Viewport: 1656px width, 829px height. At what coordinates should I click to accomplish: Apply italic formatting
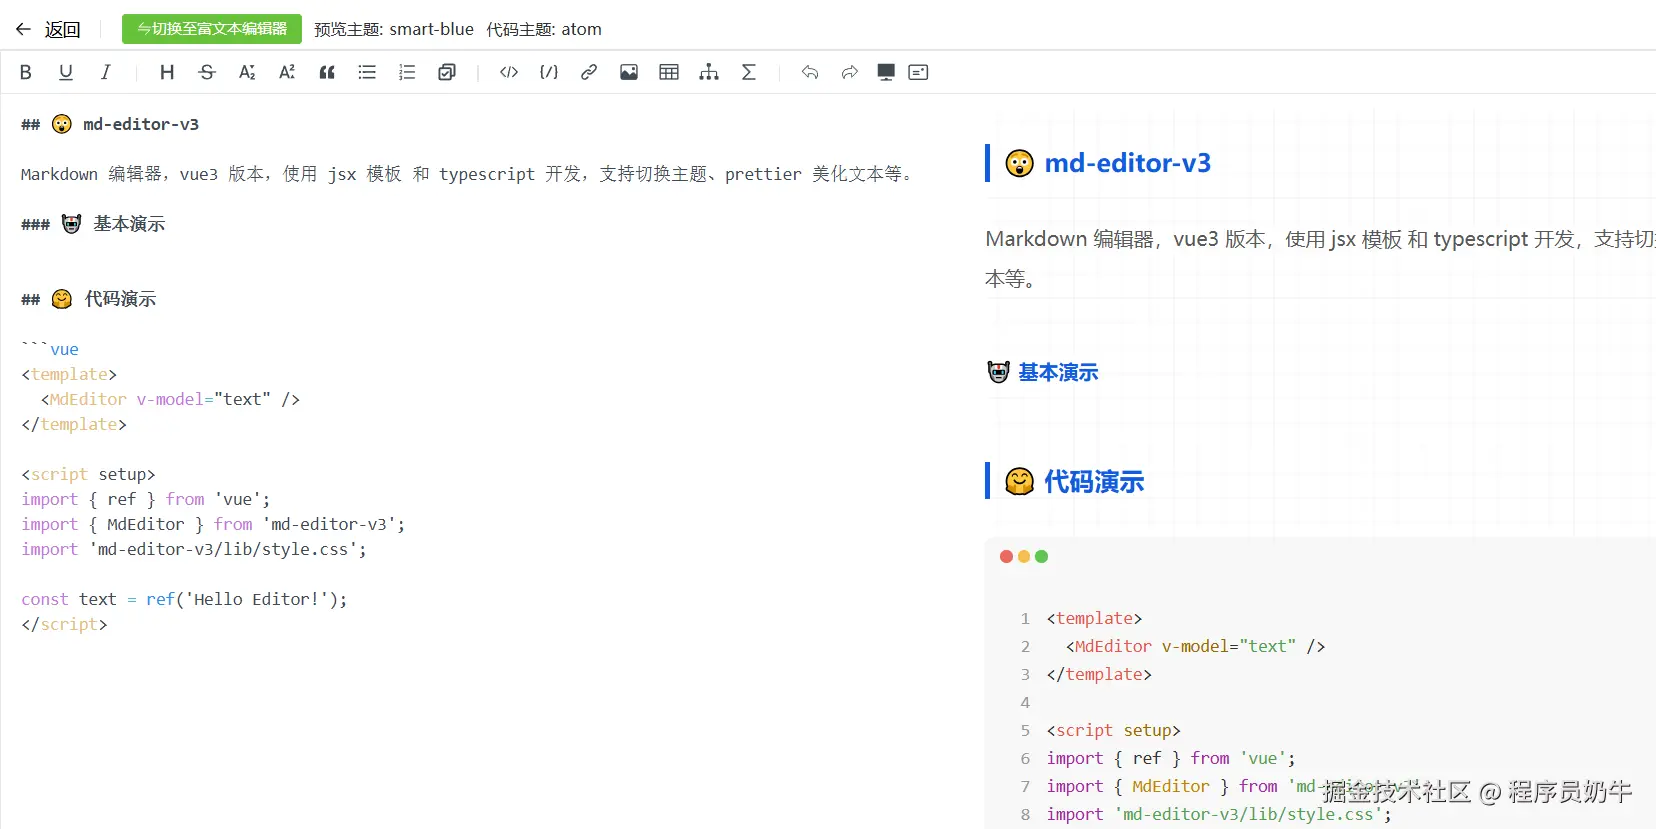(105, 72)
